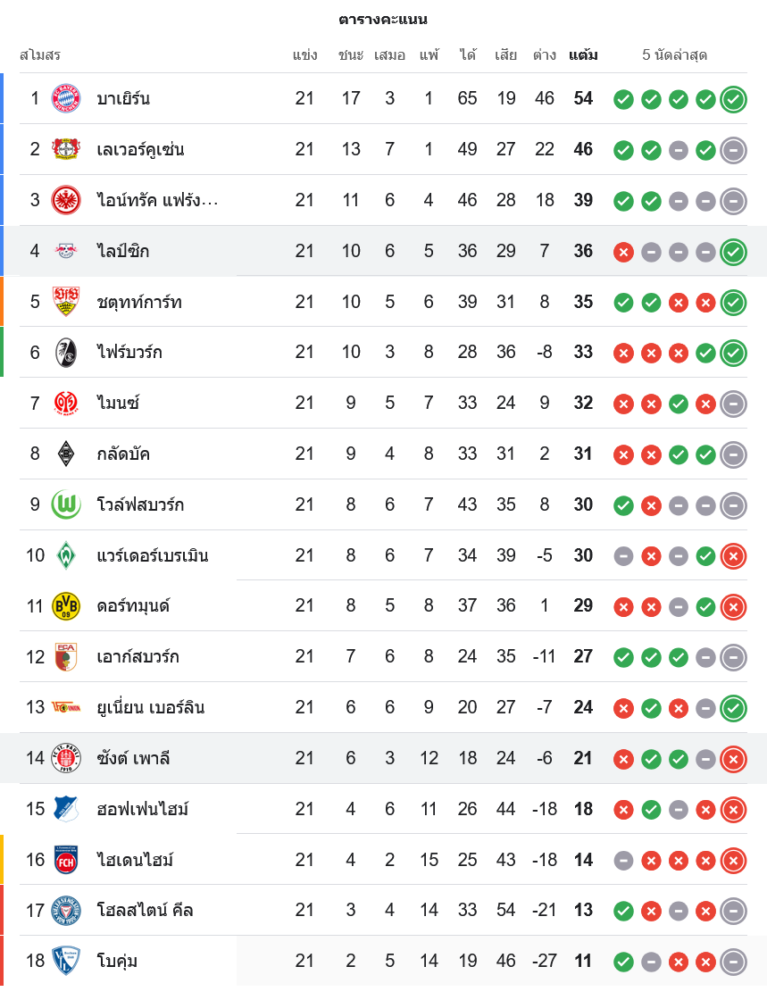Click the สโมสร column header
Screen dimensions: 767x1000
[40, 55]
